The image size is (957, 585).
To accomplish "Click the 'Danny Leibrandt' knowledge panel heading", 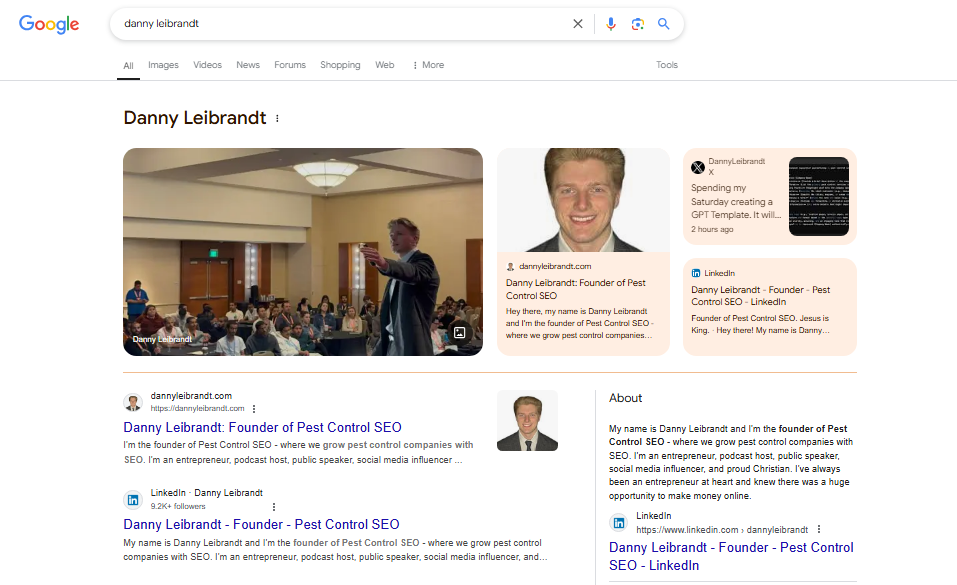I will click(195, 118).
